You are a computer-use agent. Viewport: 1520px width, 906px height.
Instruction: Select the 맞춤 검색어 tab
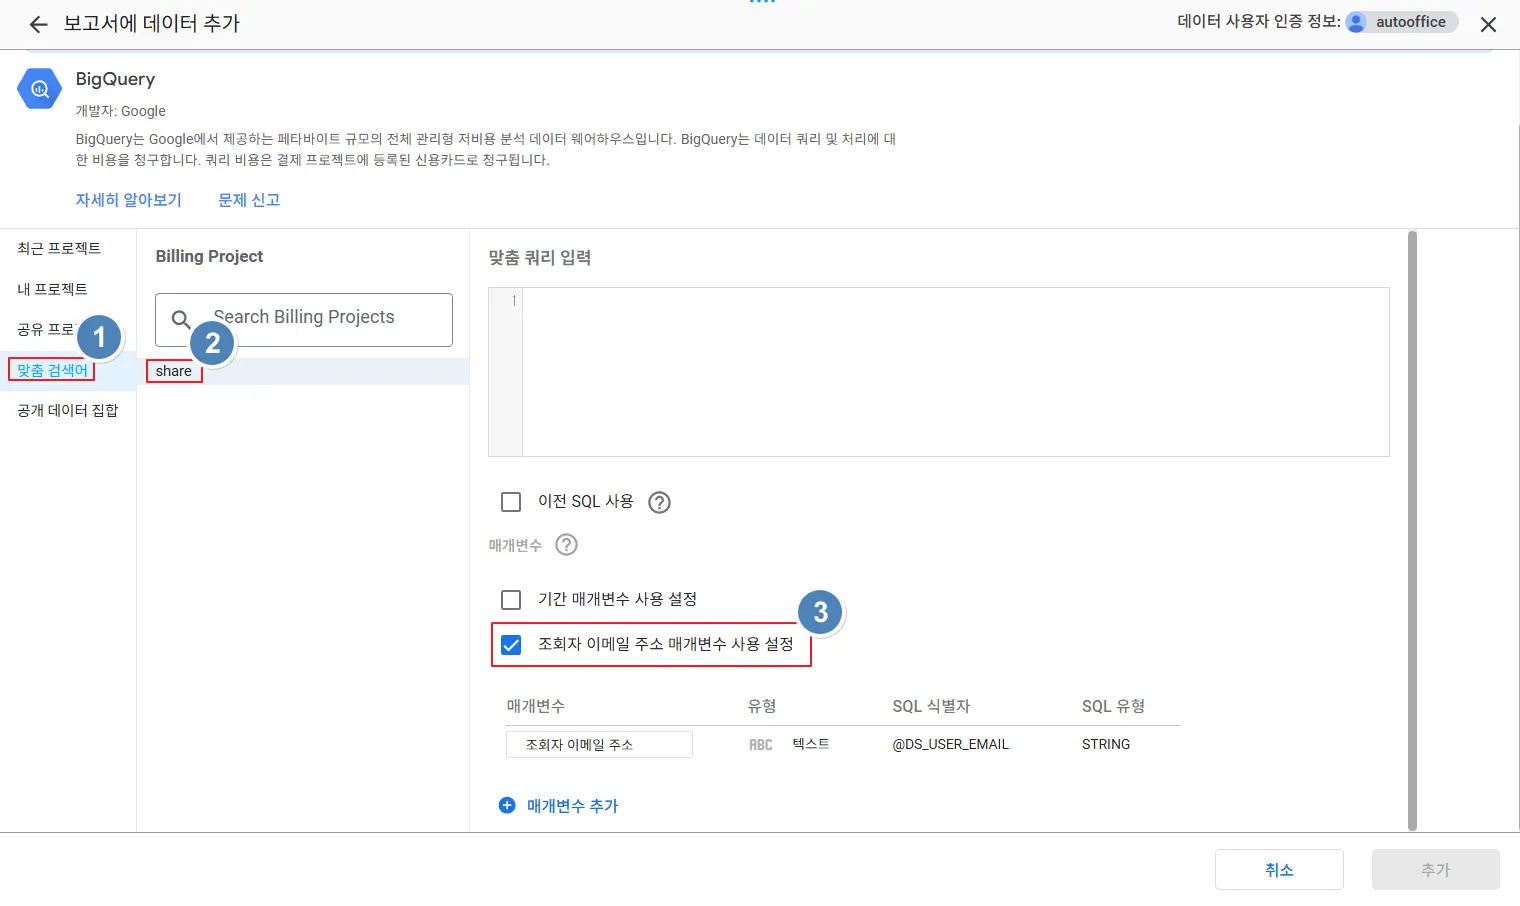point(52,370)
